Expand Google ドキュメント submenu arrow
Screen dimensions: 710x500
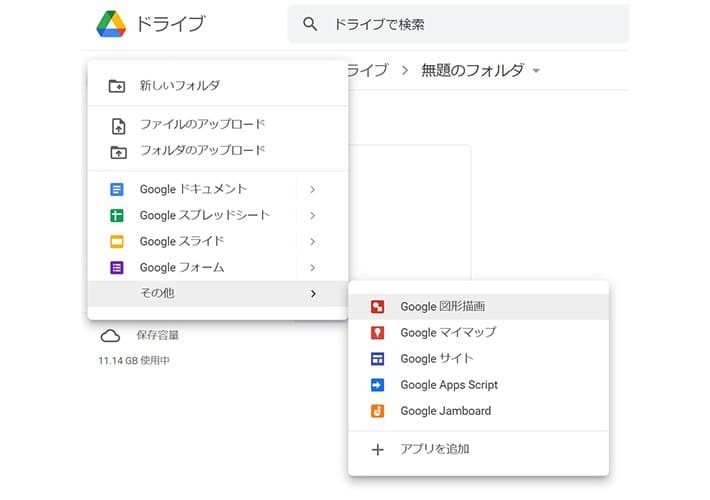312,189
